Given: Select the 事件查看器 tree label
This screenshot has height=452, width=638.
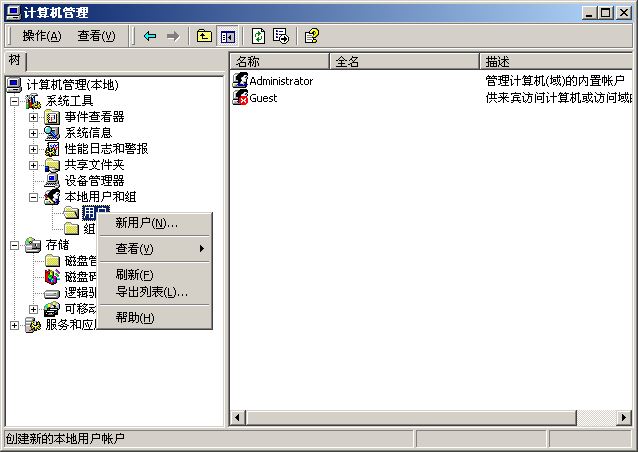Looking at the screenshot, I should pos(94,117).
